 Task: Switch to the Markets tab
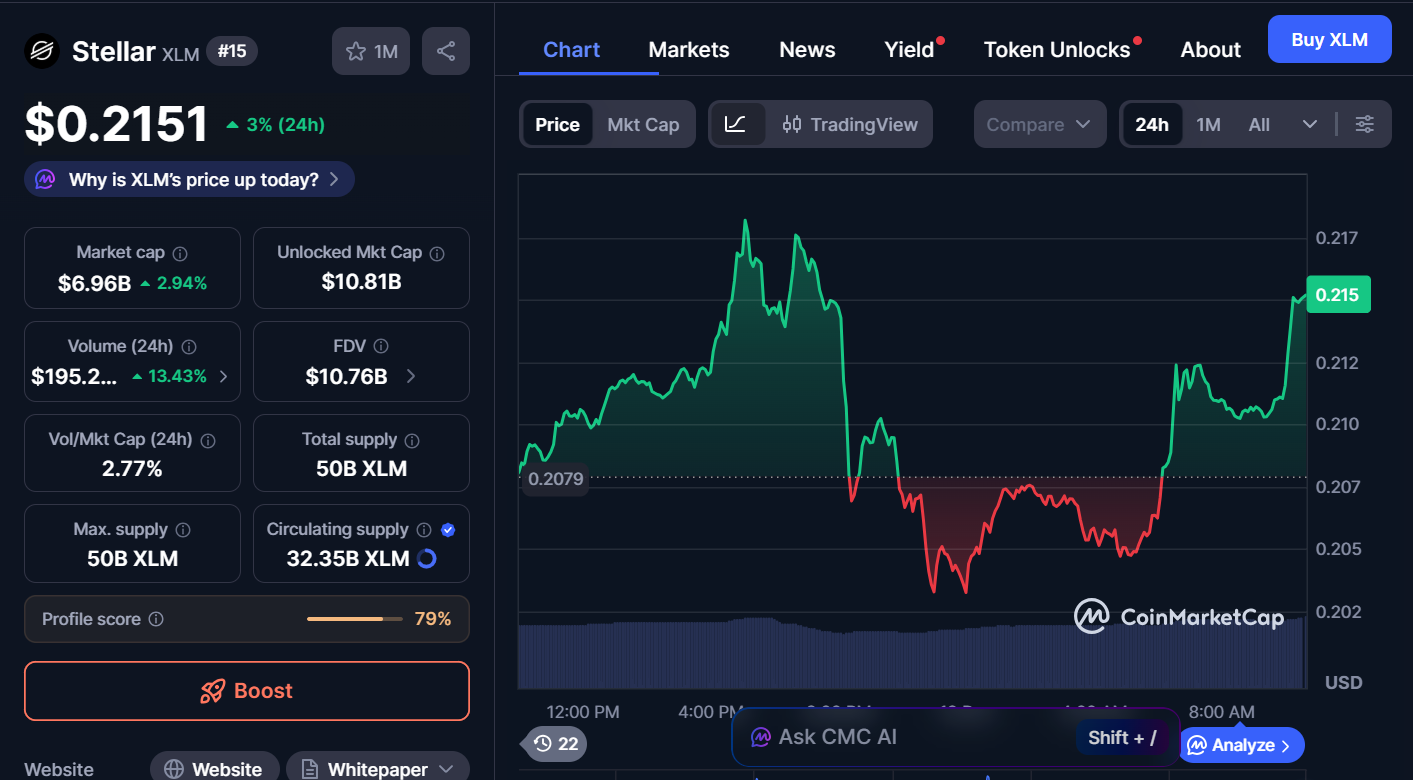click(688, 49)
